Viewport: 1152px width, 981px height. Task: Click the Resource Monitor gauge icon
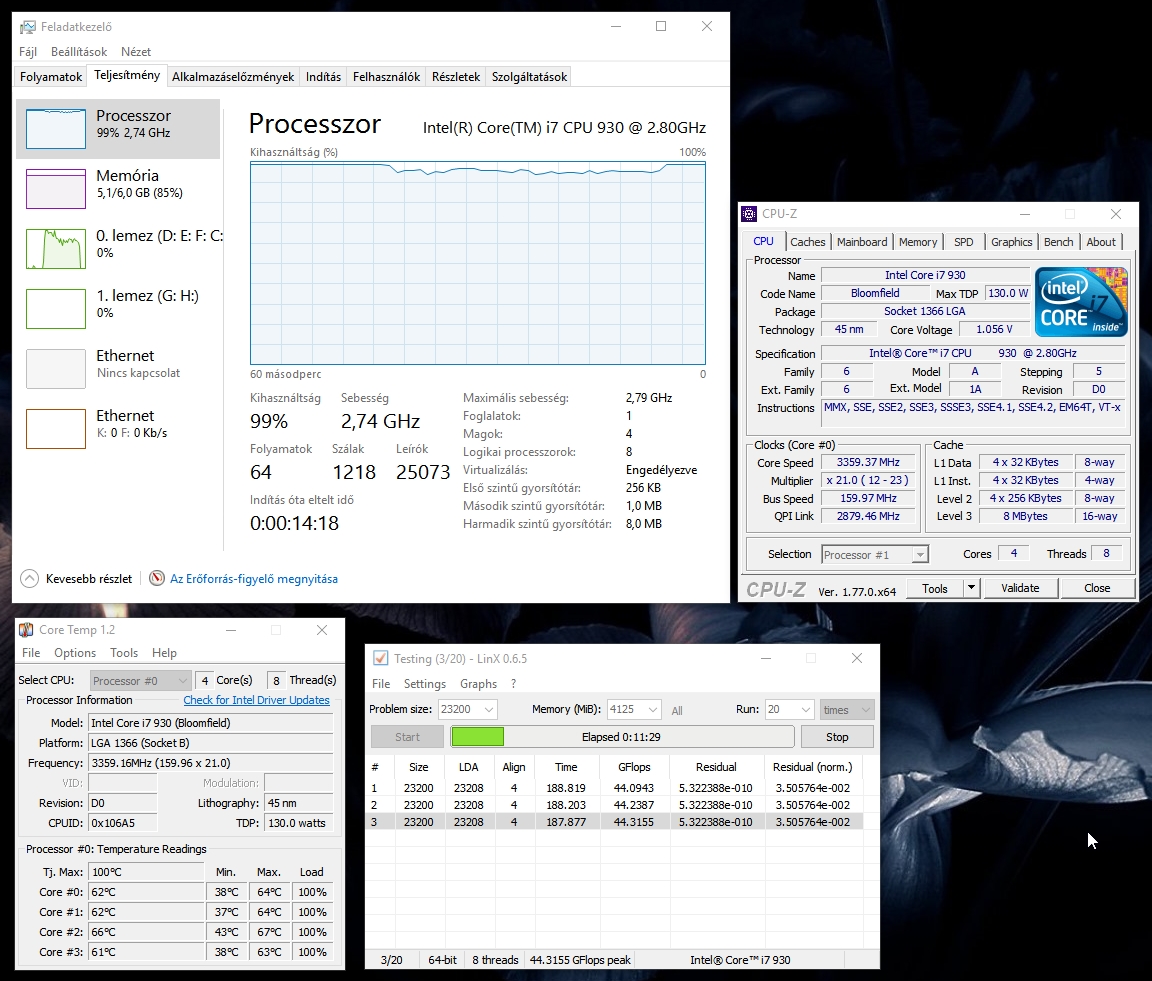click(x=156, y=578)
